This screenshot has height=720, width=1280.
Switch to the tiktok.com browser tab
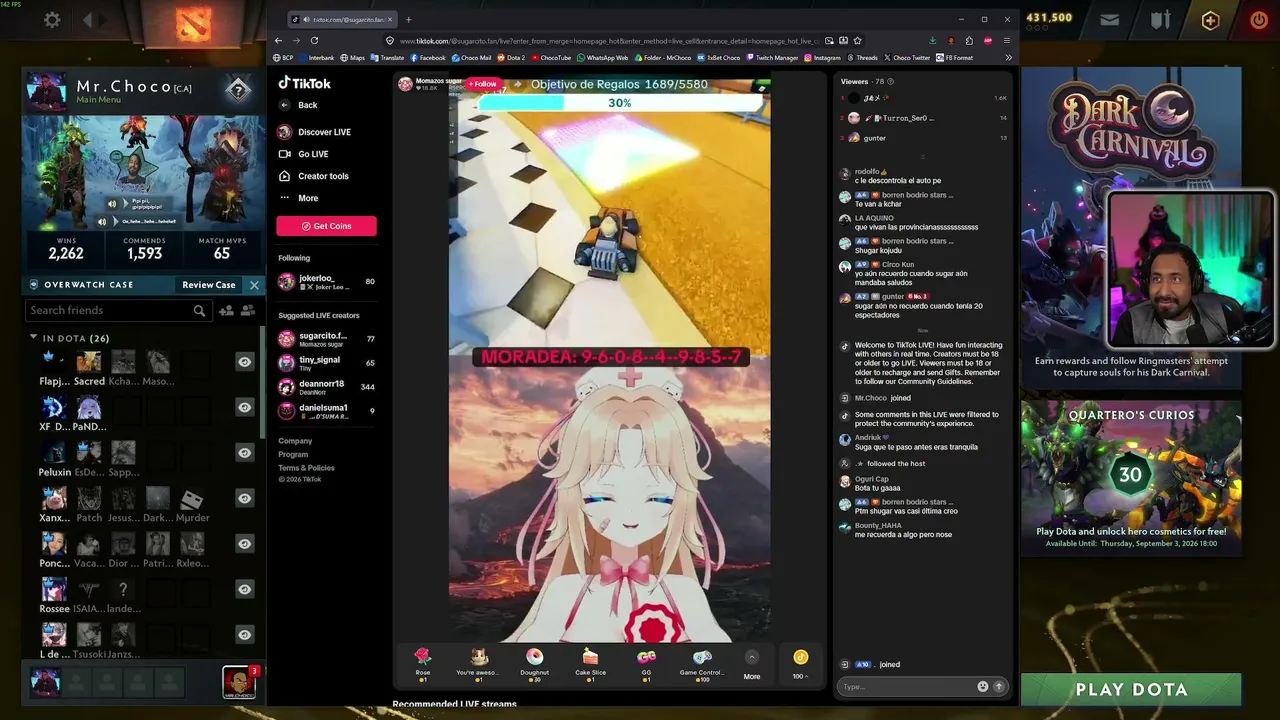coord(341,20)
